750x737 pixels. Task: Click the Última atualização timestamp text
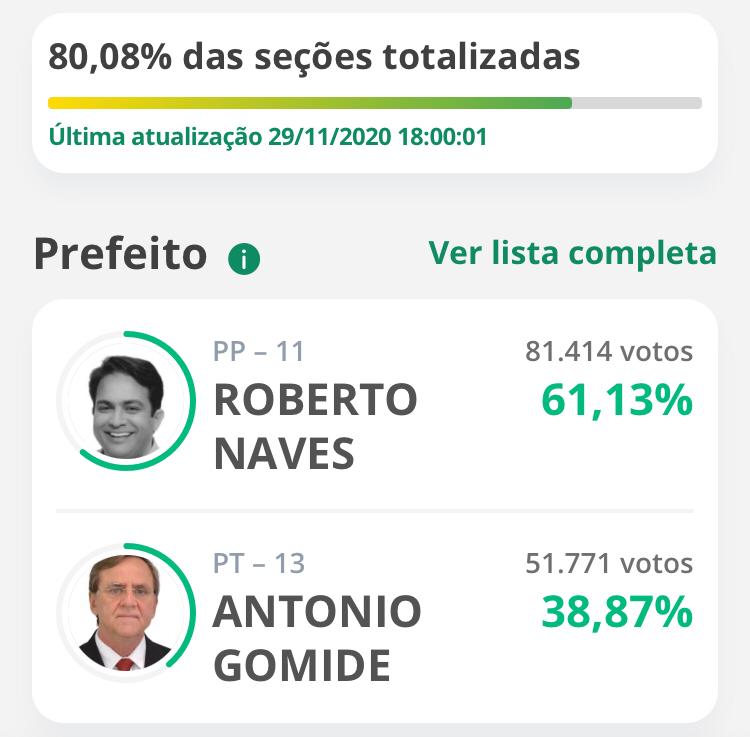(268, 136)
